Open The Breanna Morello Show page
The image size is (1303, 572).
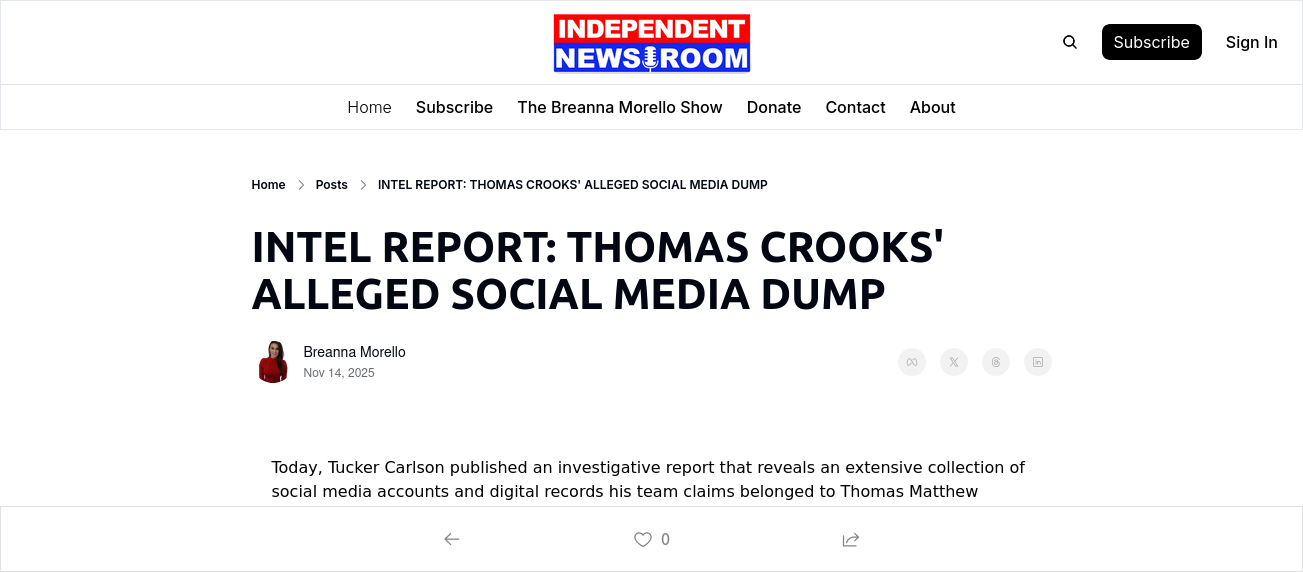coord(620,107)
